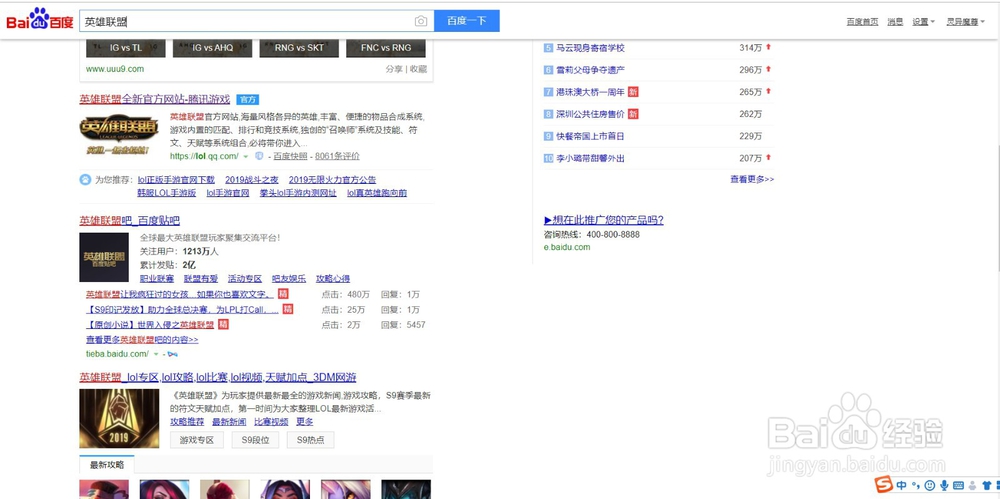This screenshot has height=499, width=1000.
Task: Open the 8061条评价 reviews link
Action: [337, 156]
